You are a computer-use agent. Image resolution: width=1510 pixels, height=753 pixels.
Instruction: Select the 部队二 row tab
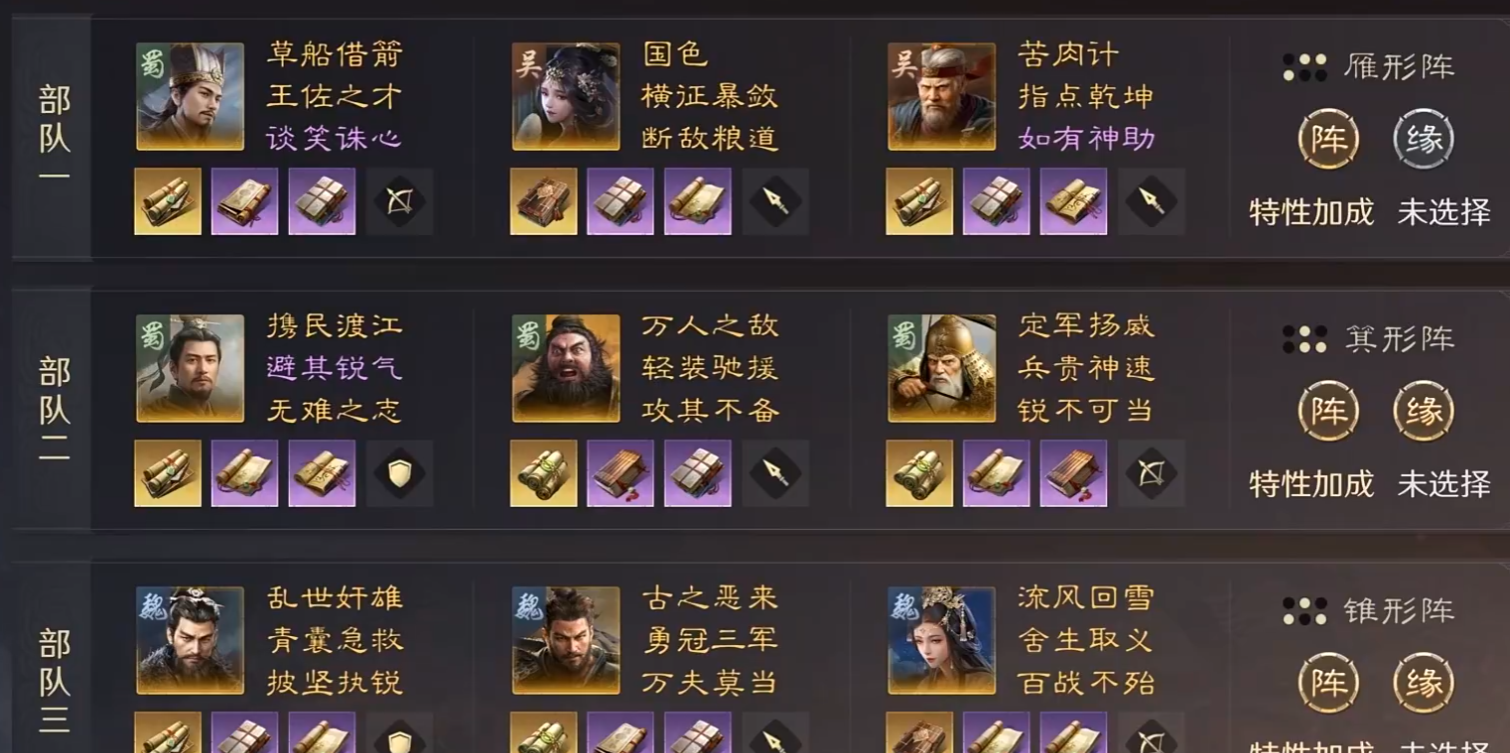(54, 410)
